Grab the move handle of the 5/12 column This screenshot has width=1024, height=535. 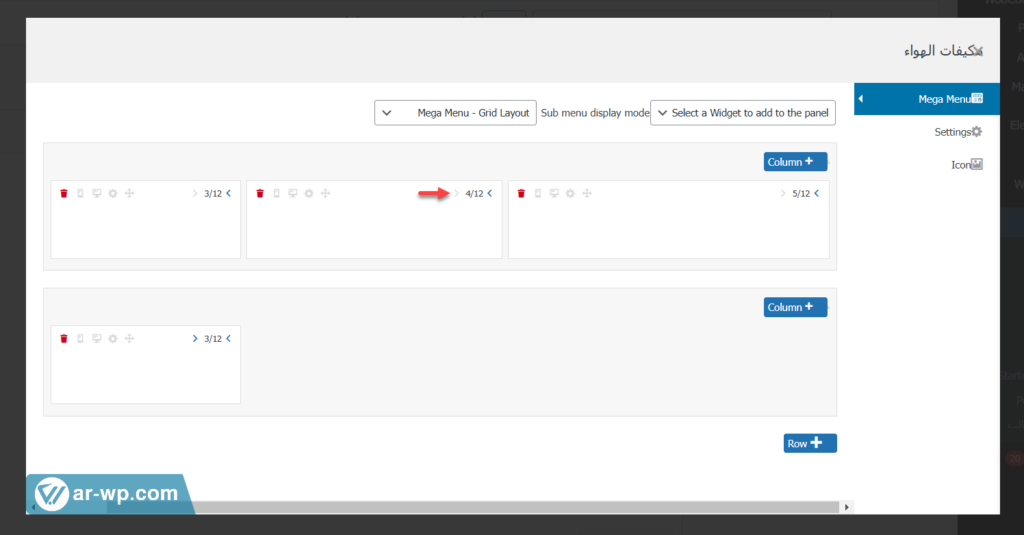(x=587, y=193)
